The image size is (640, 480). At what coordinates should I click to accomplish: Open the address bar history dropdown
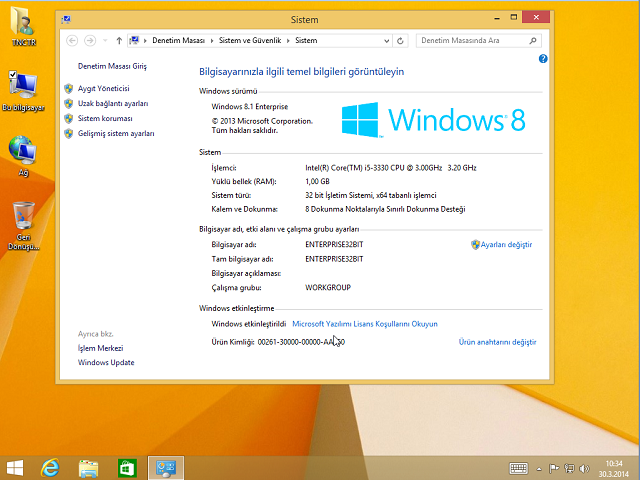[386, 41]
